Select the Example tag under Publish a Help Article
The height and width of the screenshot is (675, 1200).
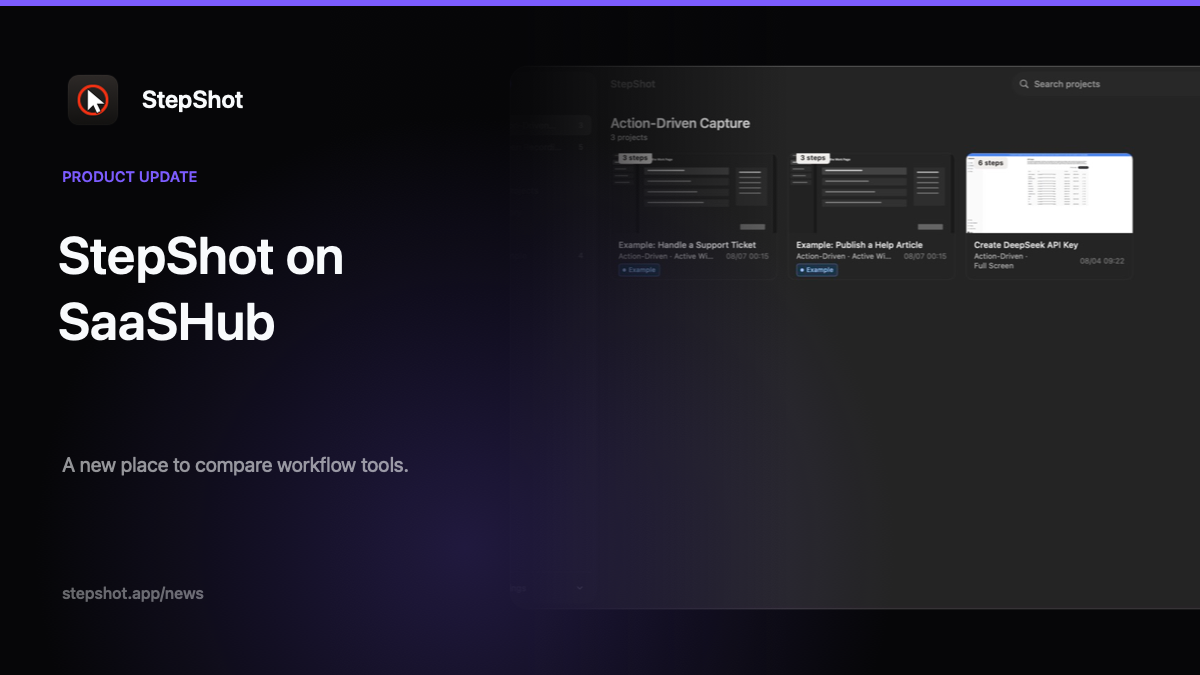(817, 270)
